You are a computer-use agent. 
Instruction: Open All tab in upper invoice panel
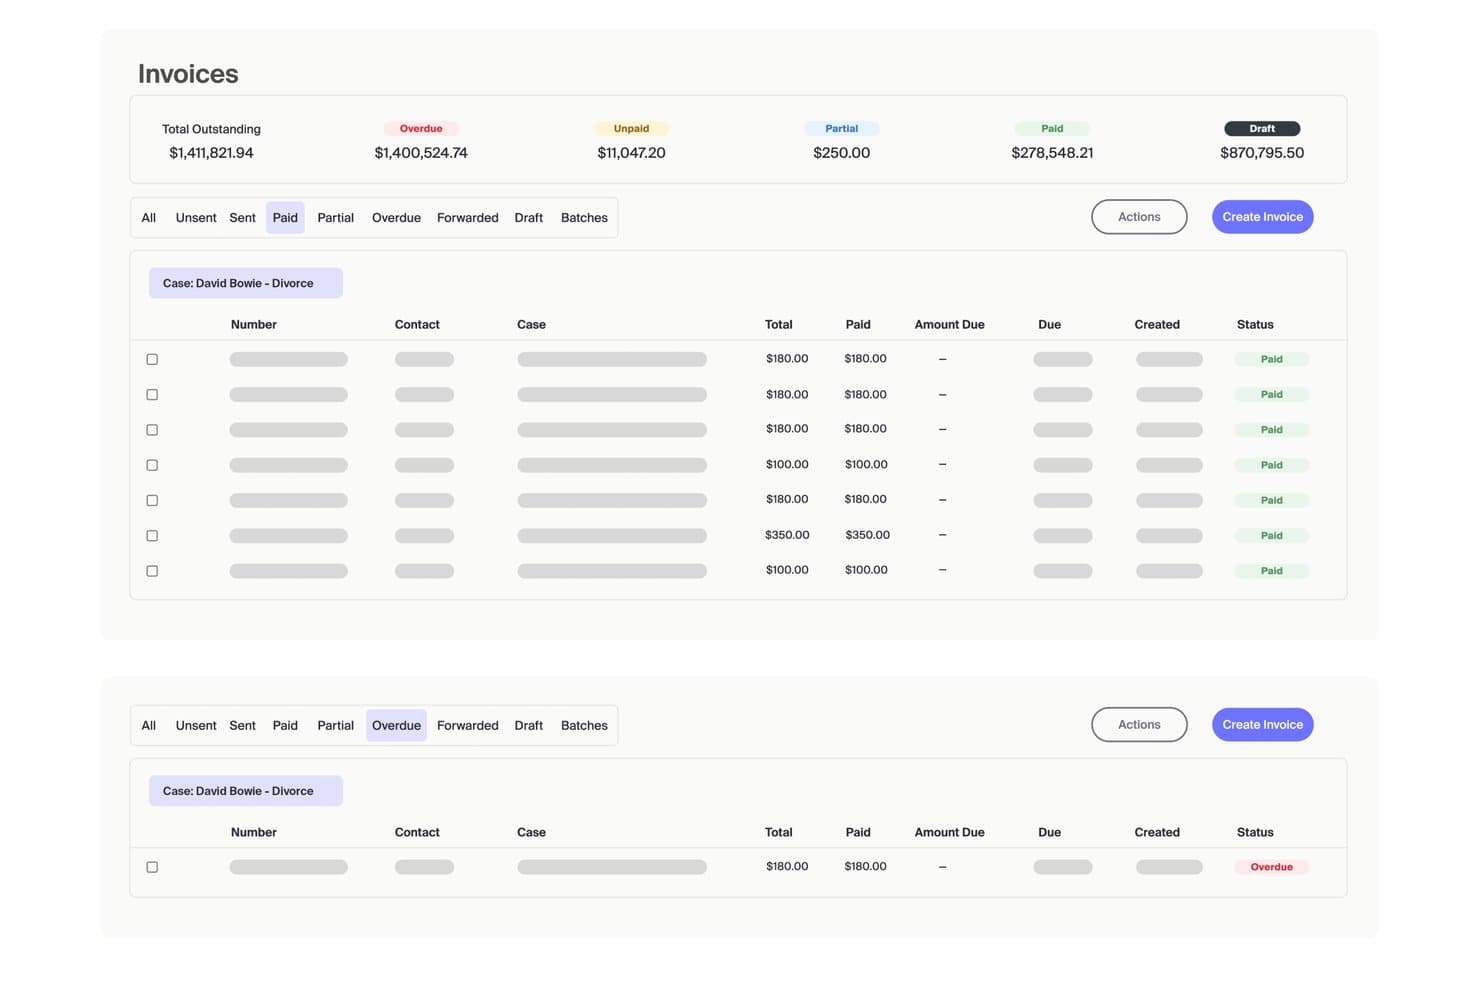(x=149, y=218)
